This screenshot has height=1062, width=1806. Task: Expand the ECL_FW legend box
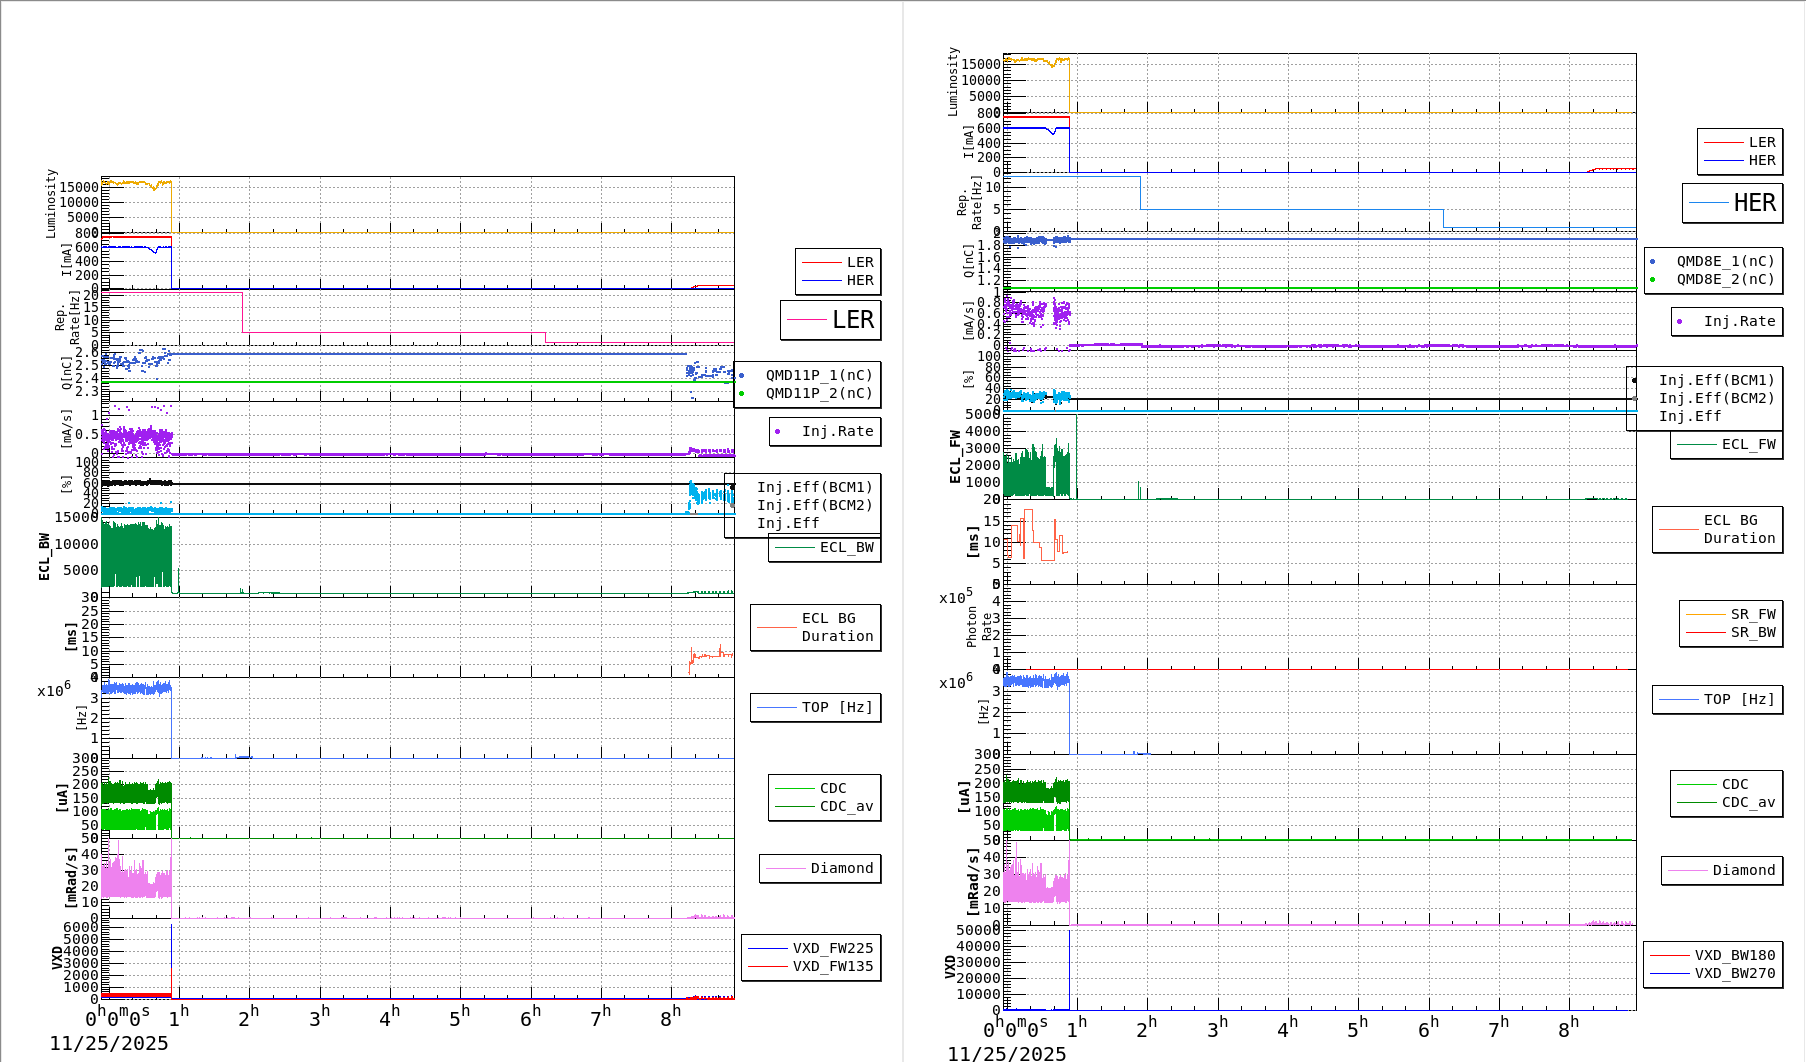[1726, 444]
